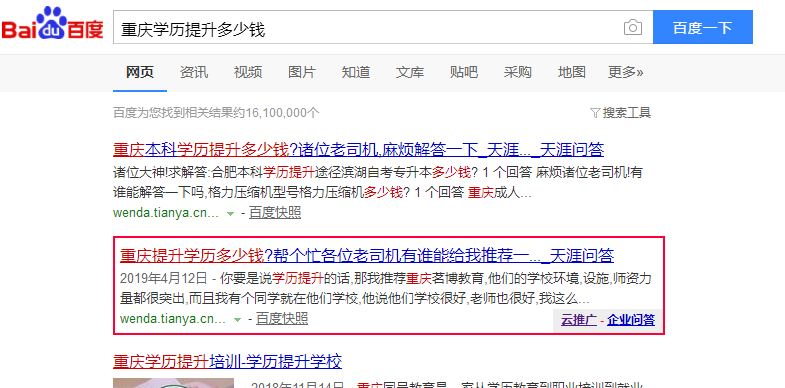
Task: Open the 图片 tab
Action: pos(302,72)
